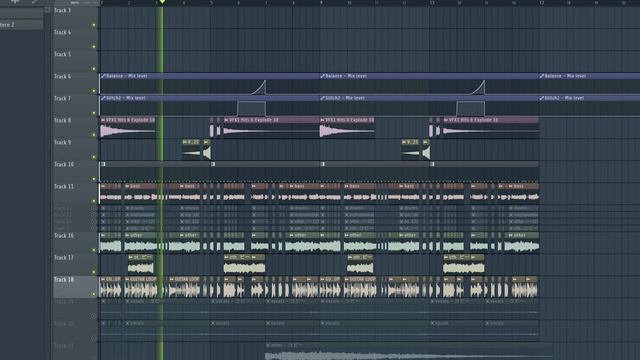
Task: Open menu icon of VFX1 clip at bar 9
Action: coord(322,120)
